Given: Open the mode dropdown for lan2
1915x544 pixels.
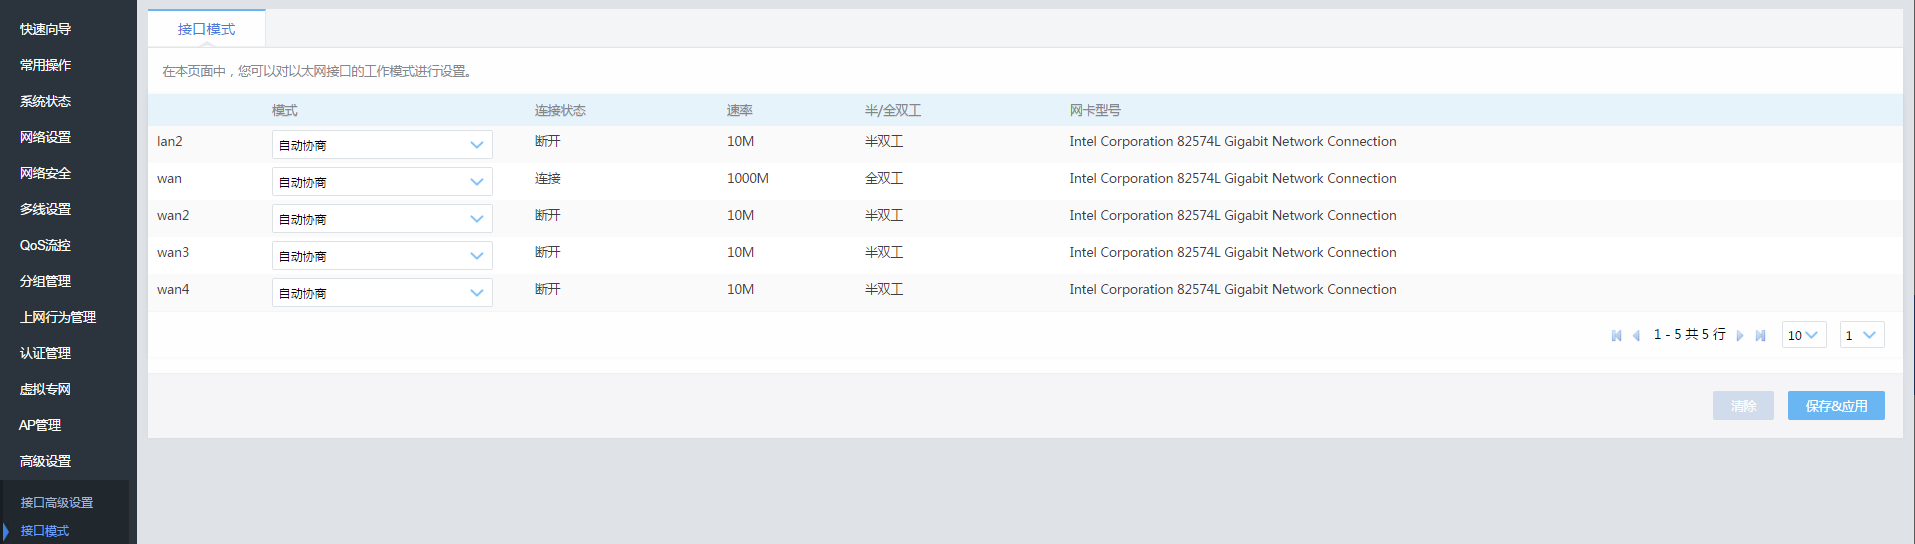Looking at the screenshot, I should [x=381, y=145].
